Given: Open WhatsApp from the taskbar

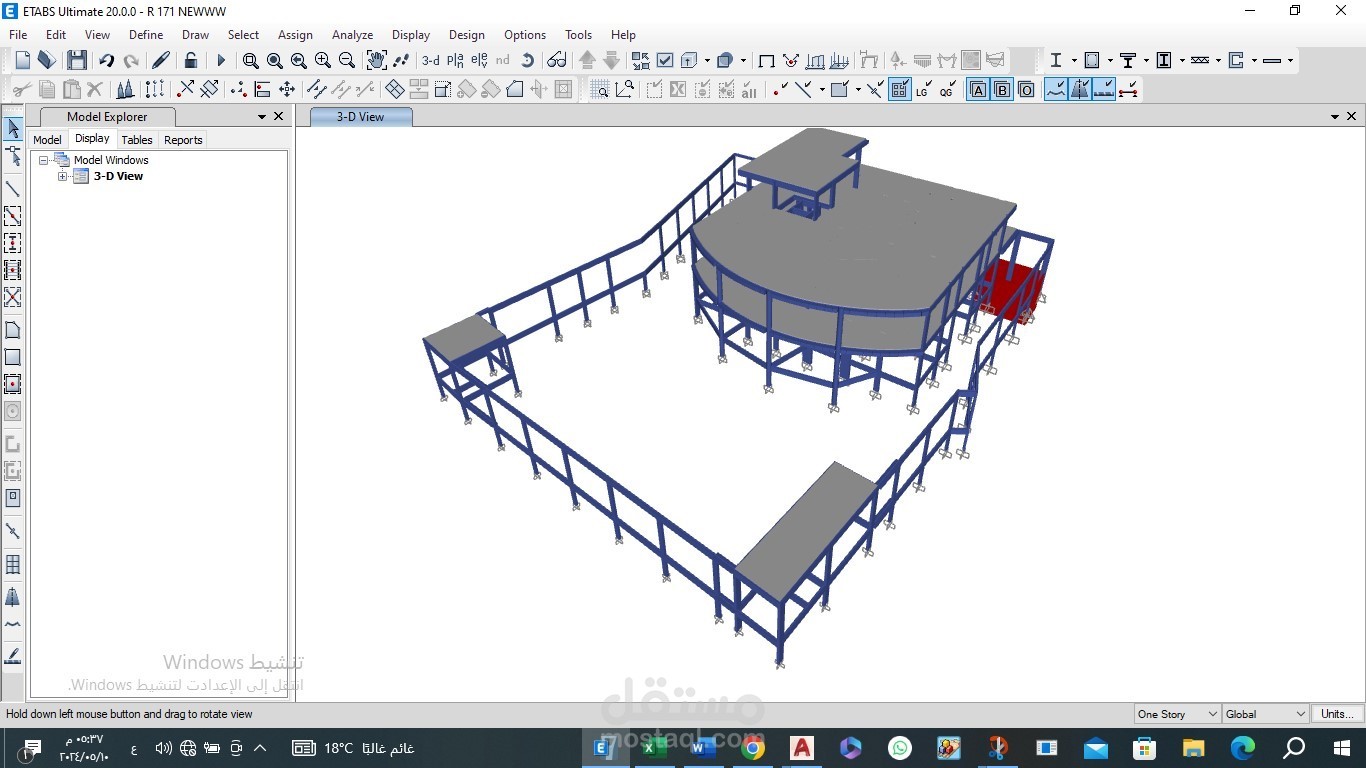Looking at the screenshot, I should (899, 747).
